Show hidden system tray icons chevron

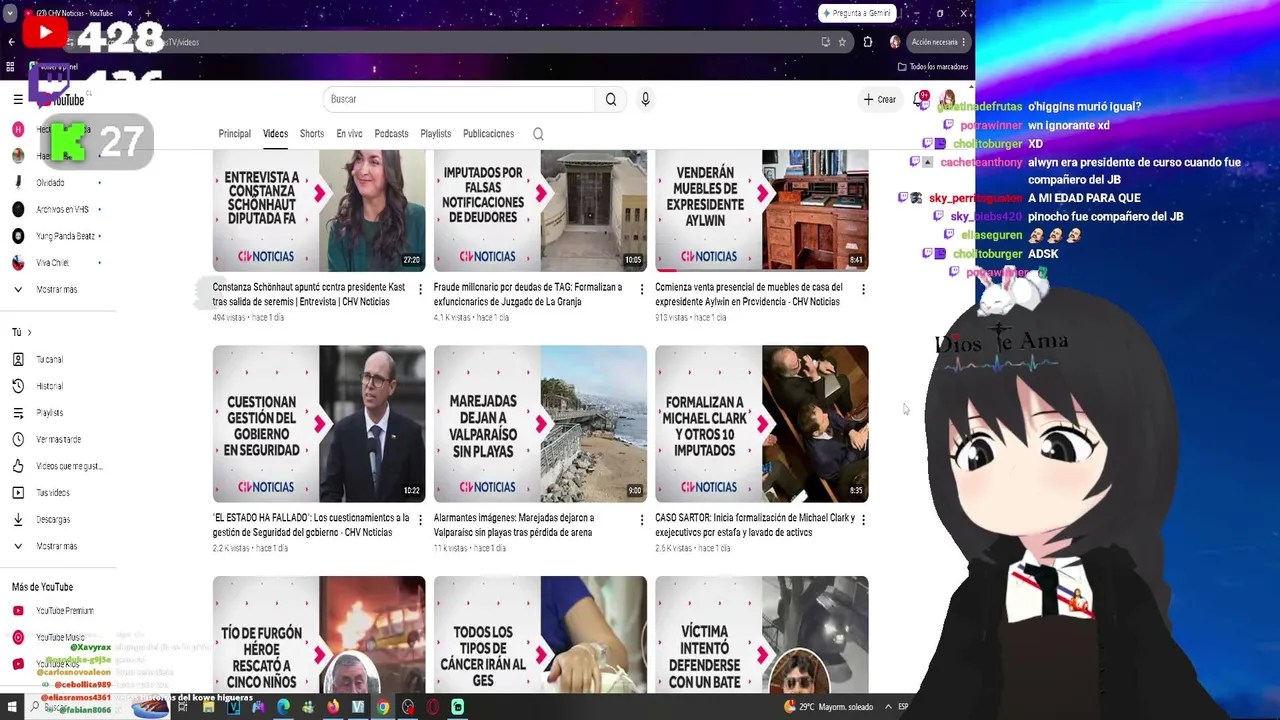pos(887,707)
